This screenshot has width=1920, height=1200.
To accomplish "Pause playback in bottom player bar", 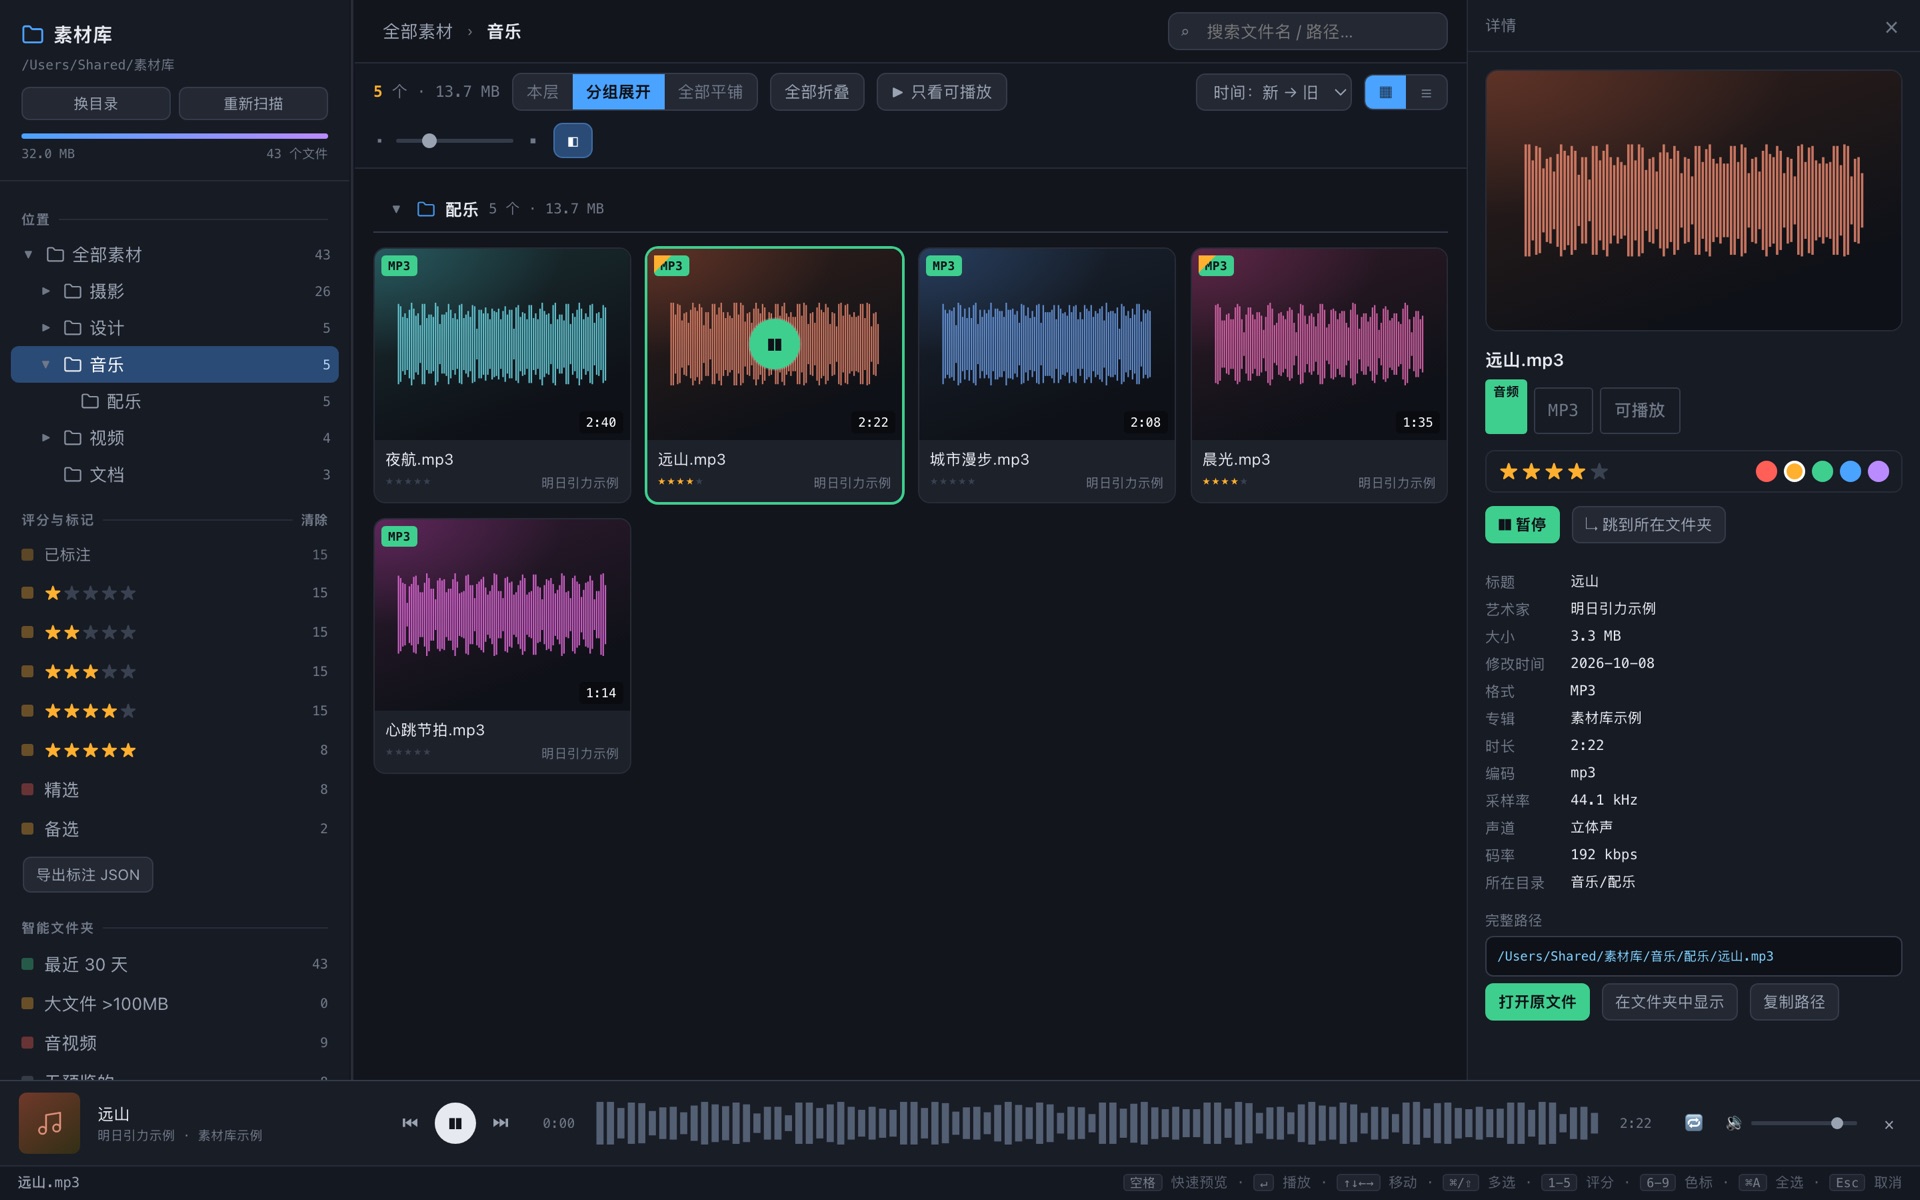I will (455, 1123).
